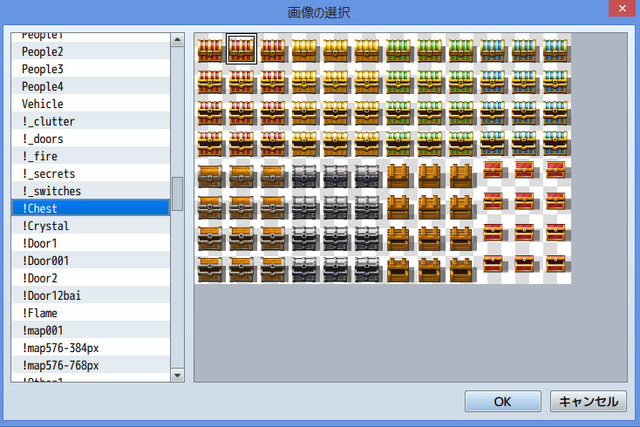Select the leftmost closed red-gold chest in top row

(210, 50)
